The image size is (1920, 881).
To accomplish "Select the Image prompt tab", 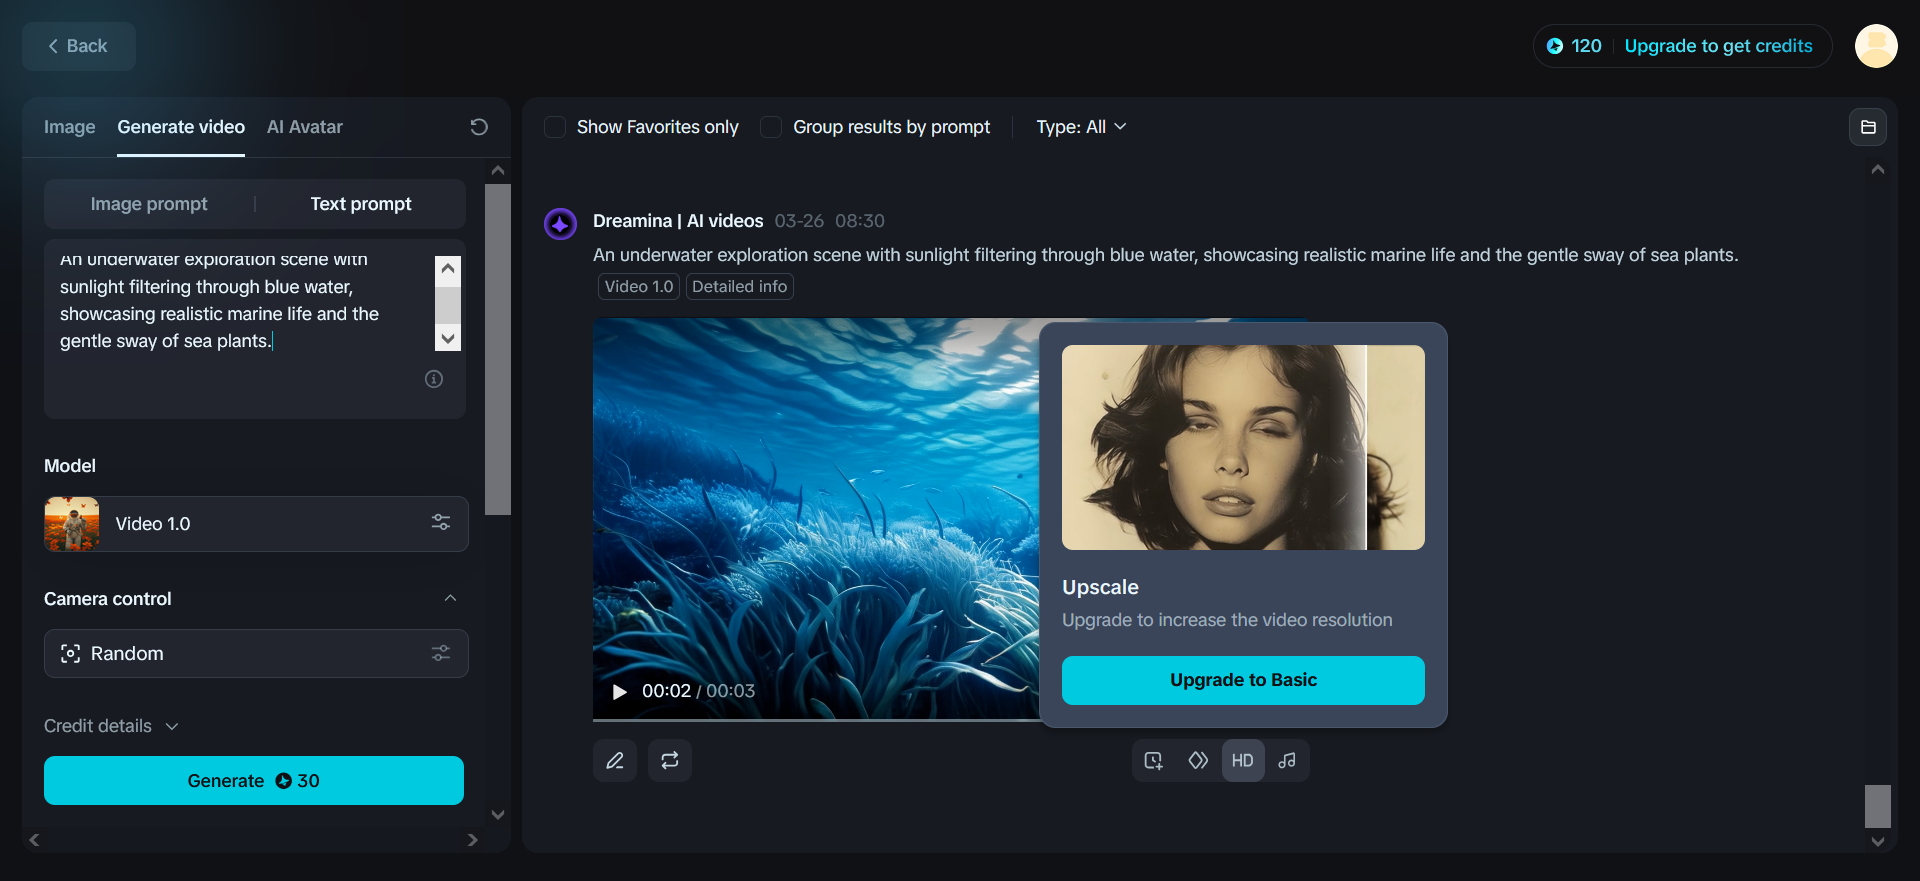I will tap(149, 204).
